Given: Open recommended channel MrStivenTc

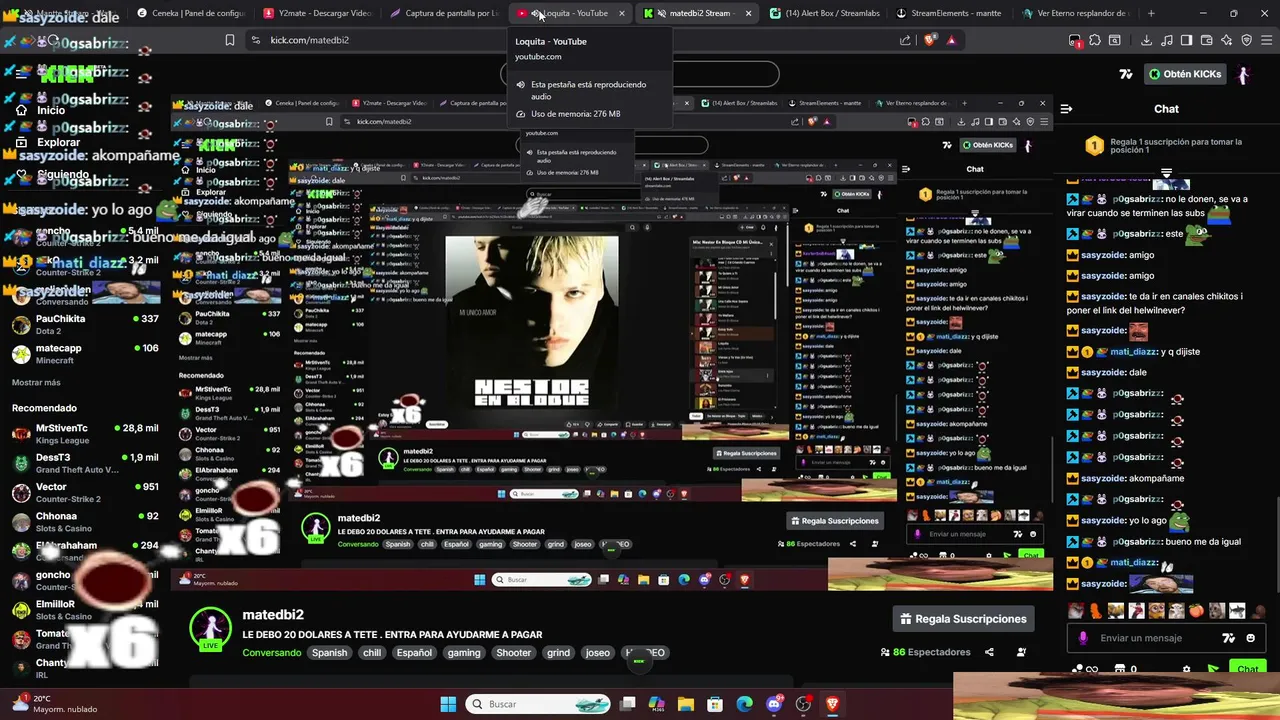Looking at the screenshot, I should (x=85, y=434).
